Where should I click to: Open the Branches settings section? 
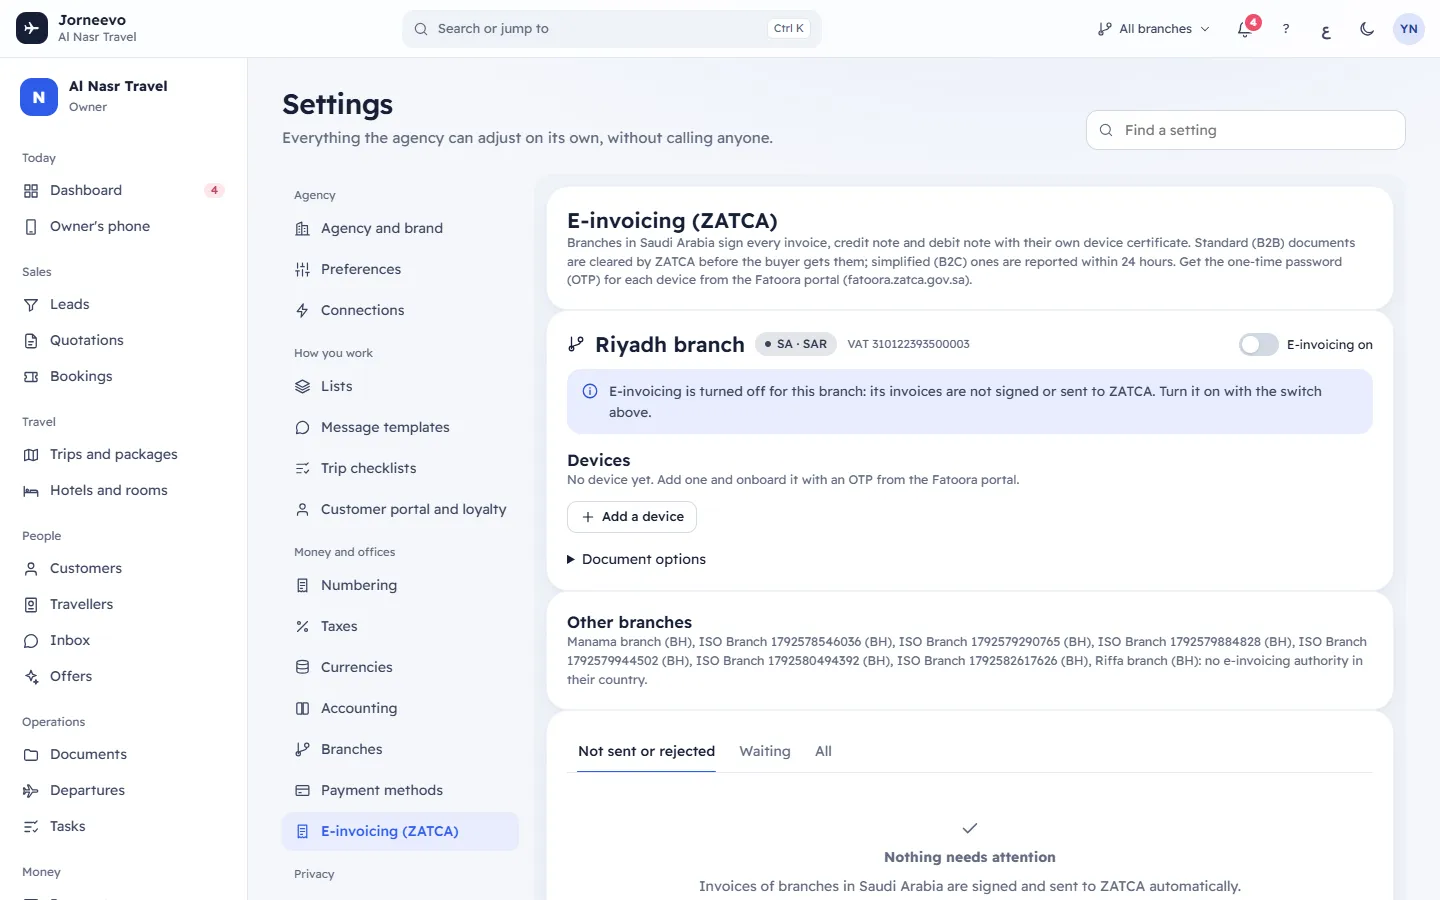[x=400, y=749]
